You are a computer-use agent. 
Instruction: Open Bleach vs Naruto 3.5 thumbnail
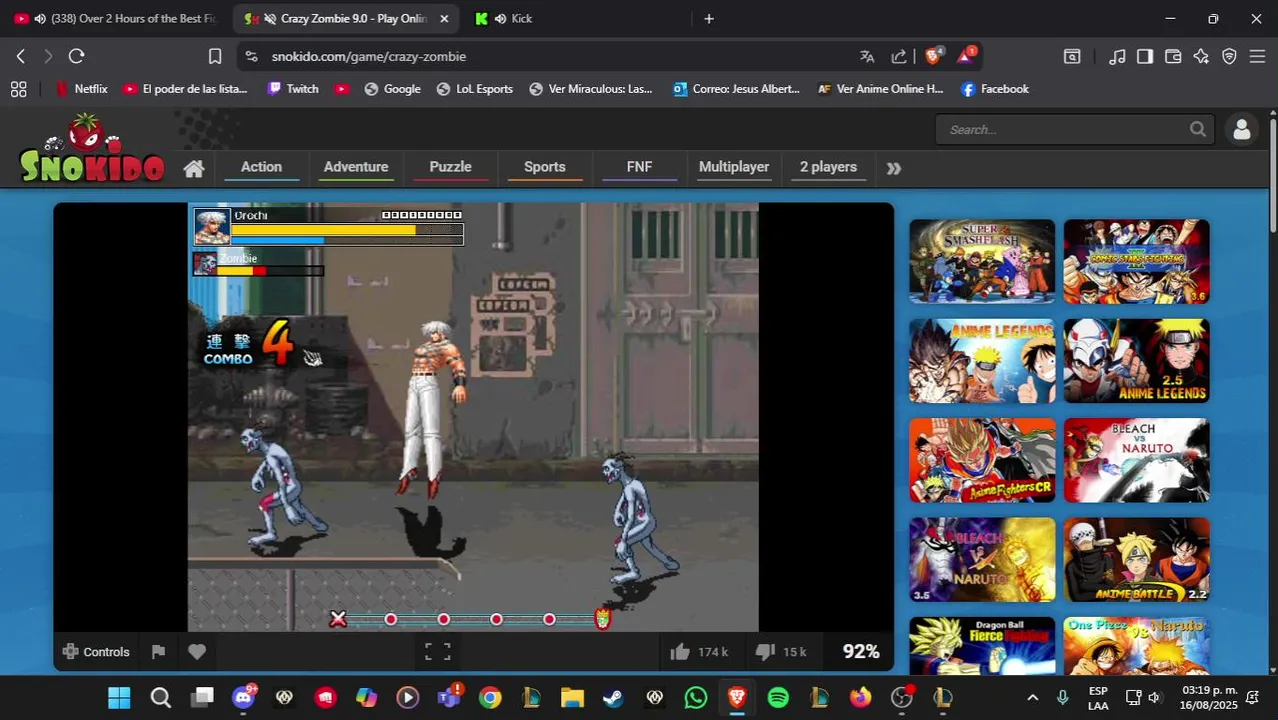(982, 559)
